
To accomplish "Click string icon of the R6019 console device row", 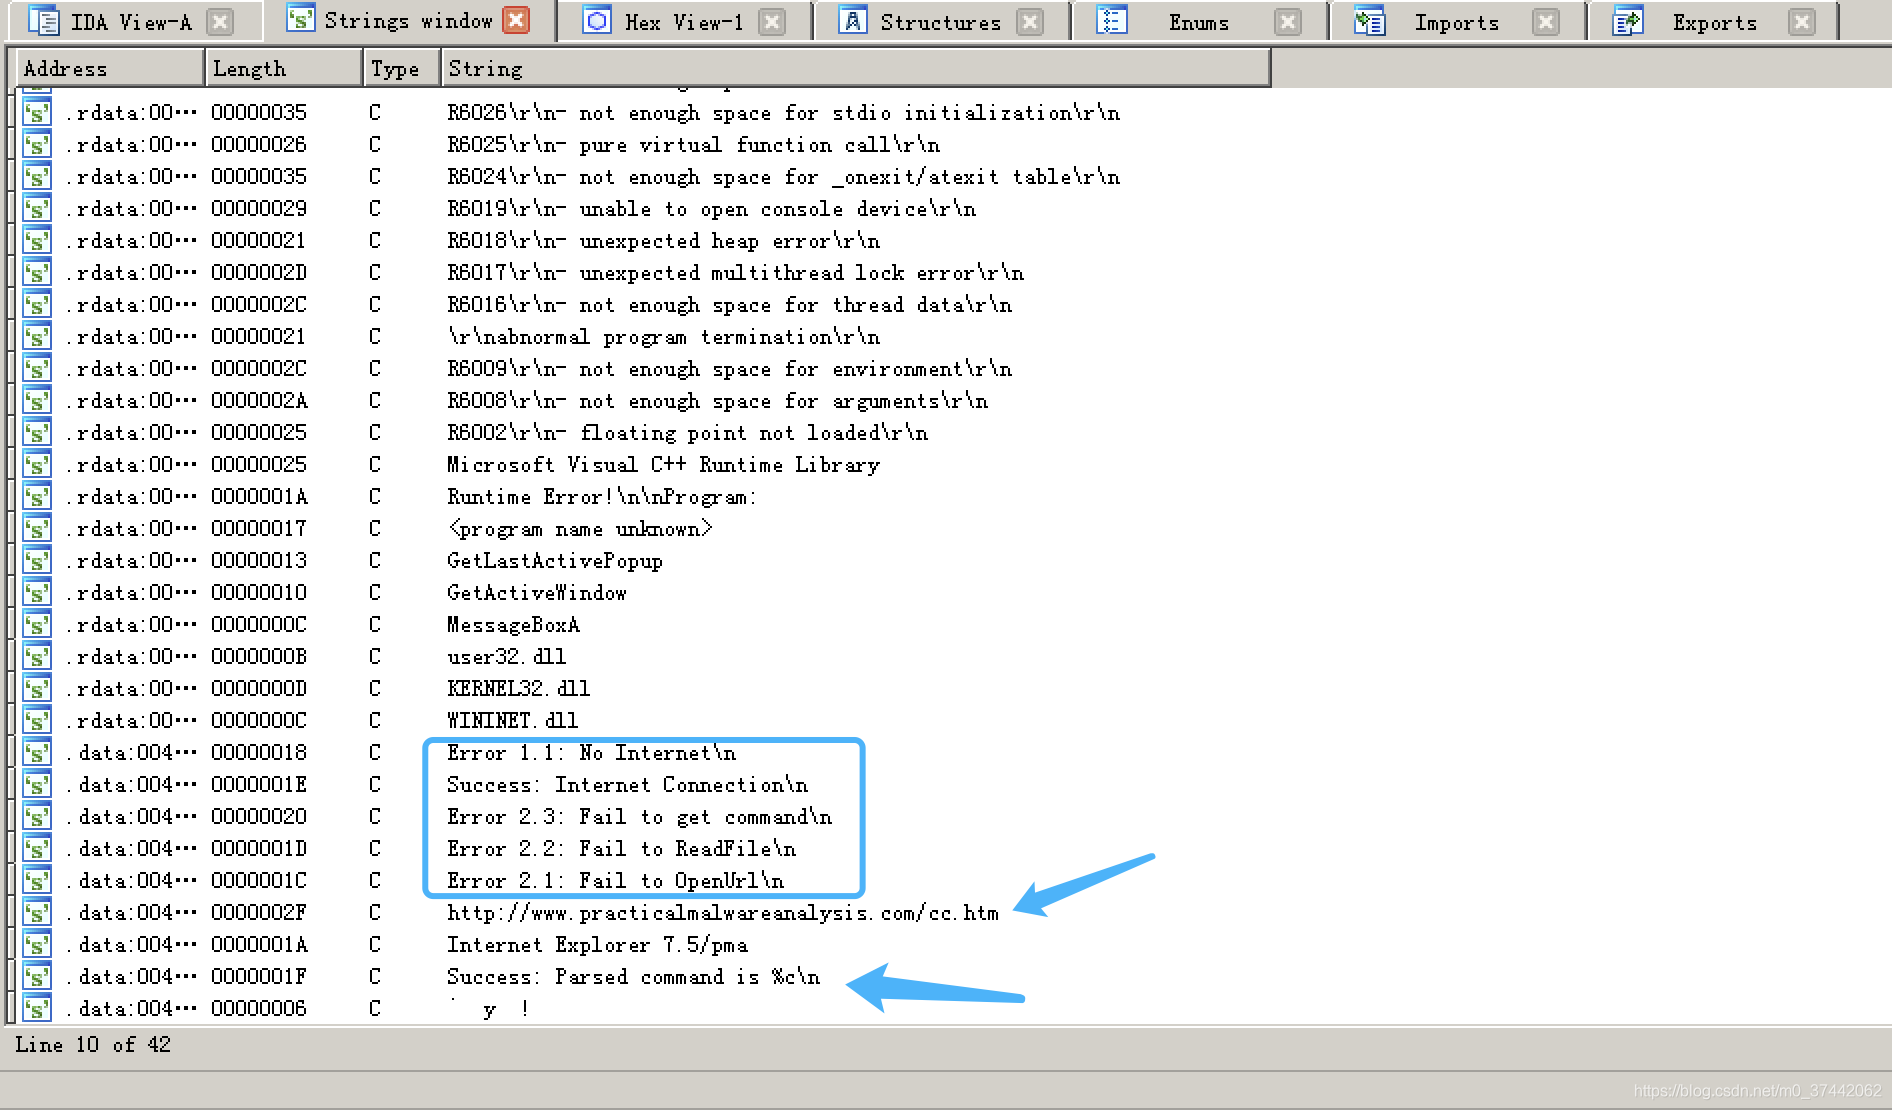I will click(x=37, y=209).
